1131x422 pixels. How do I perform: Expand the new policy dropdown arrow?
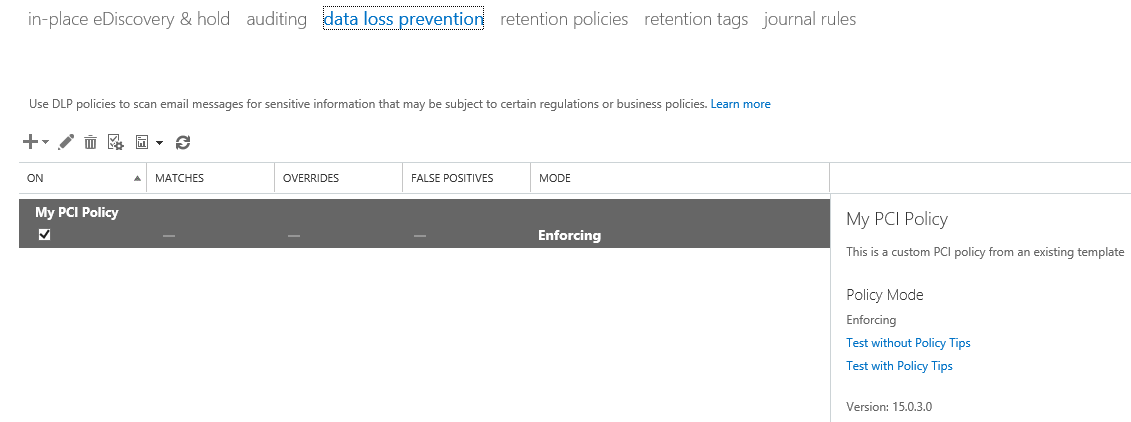tap(46, 143)
